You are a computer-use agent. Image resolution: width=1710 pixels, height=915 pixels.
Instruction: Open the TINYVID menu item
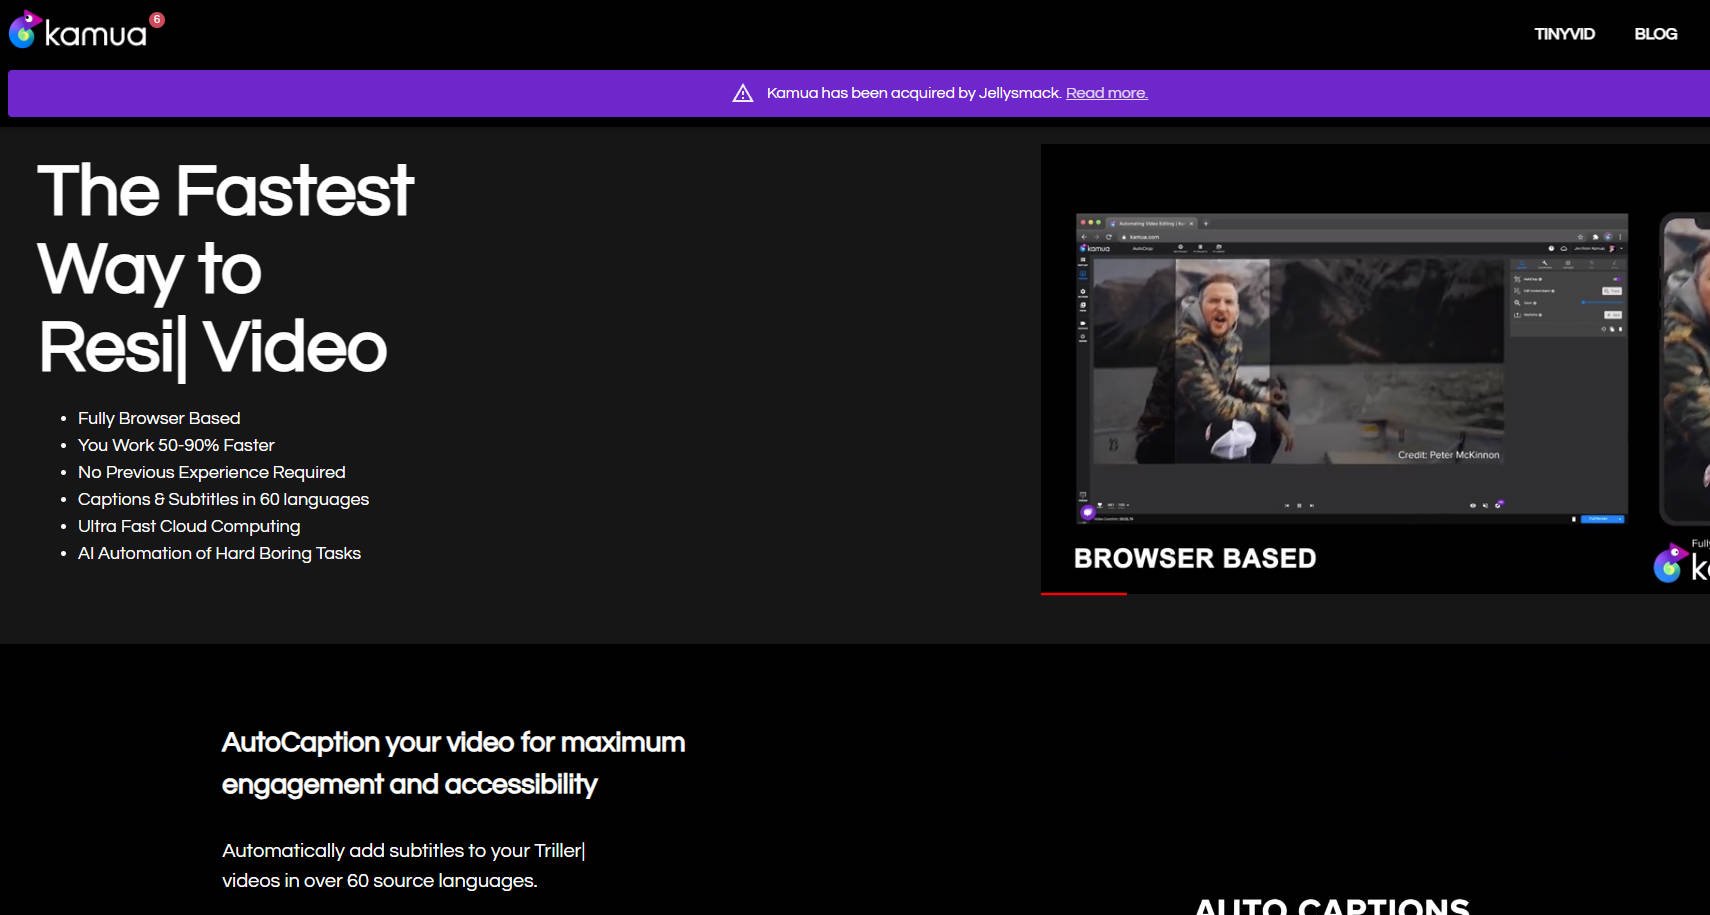(x=1564, y=34)
